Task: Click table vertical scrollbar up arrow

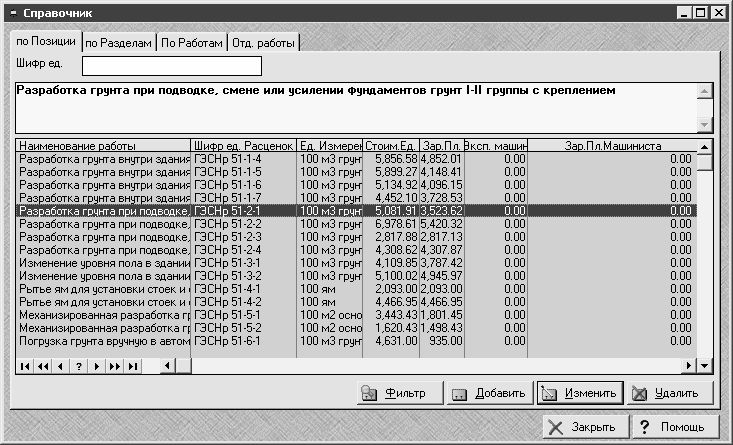Action: point(704,147)
